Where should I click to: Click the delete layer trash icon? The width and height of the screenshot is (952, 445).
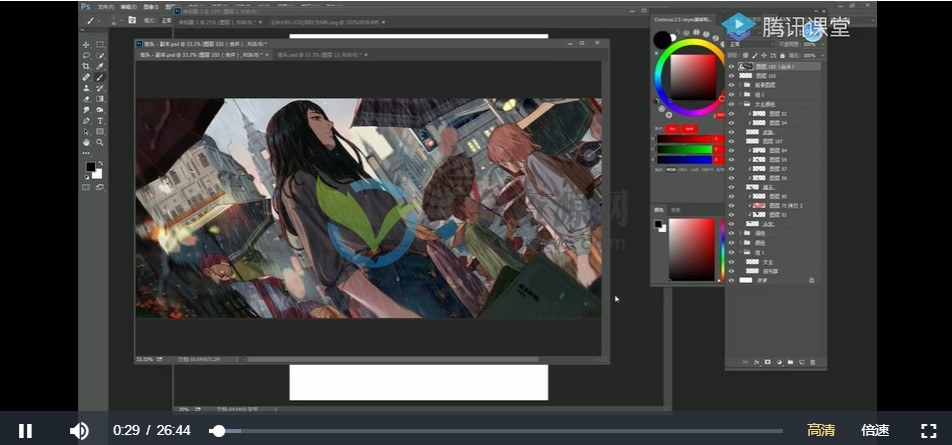[812, 361]
